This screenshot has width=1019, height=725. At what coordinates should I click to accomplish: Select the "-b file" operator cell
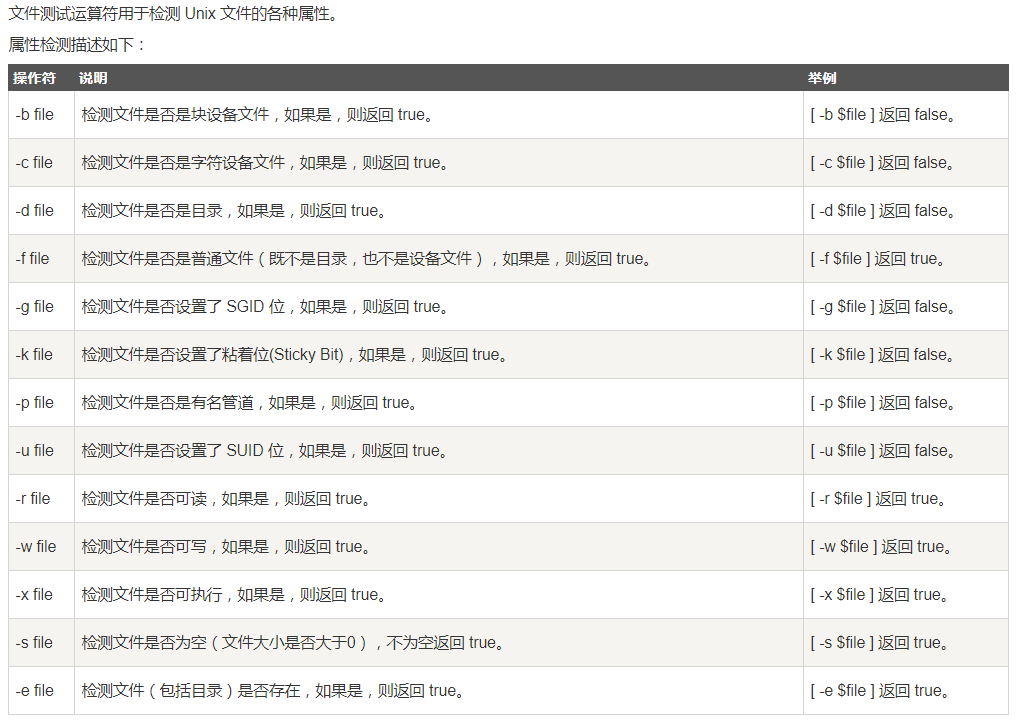tap(35, 115)
